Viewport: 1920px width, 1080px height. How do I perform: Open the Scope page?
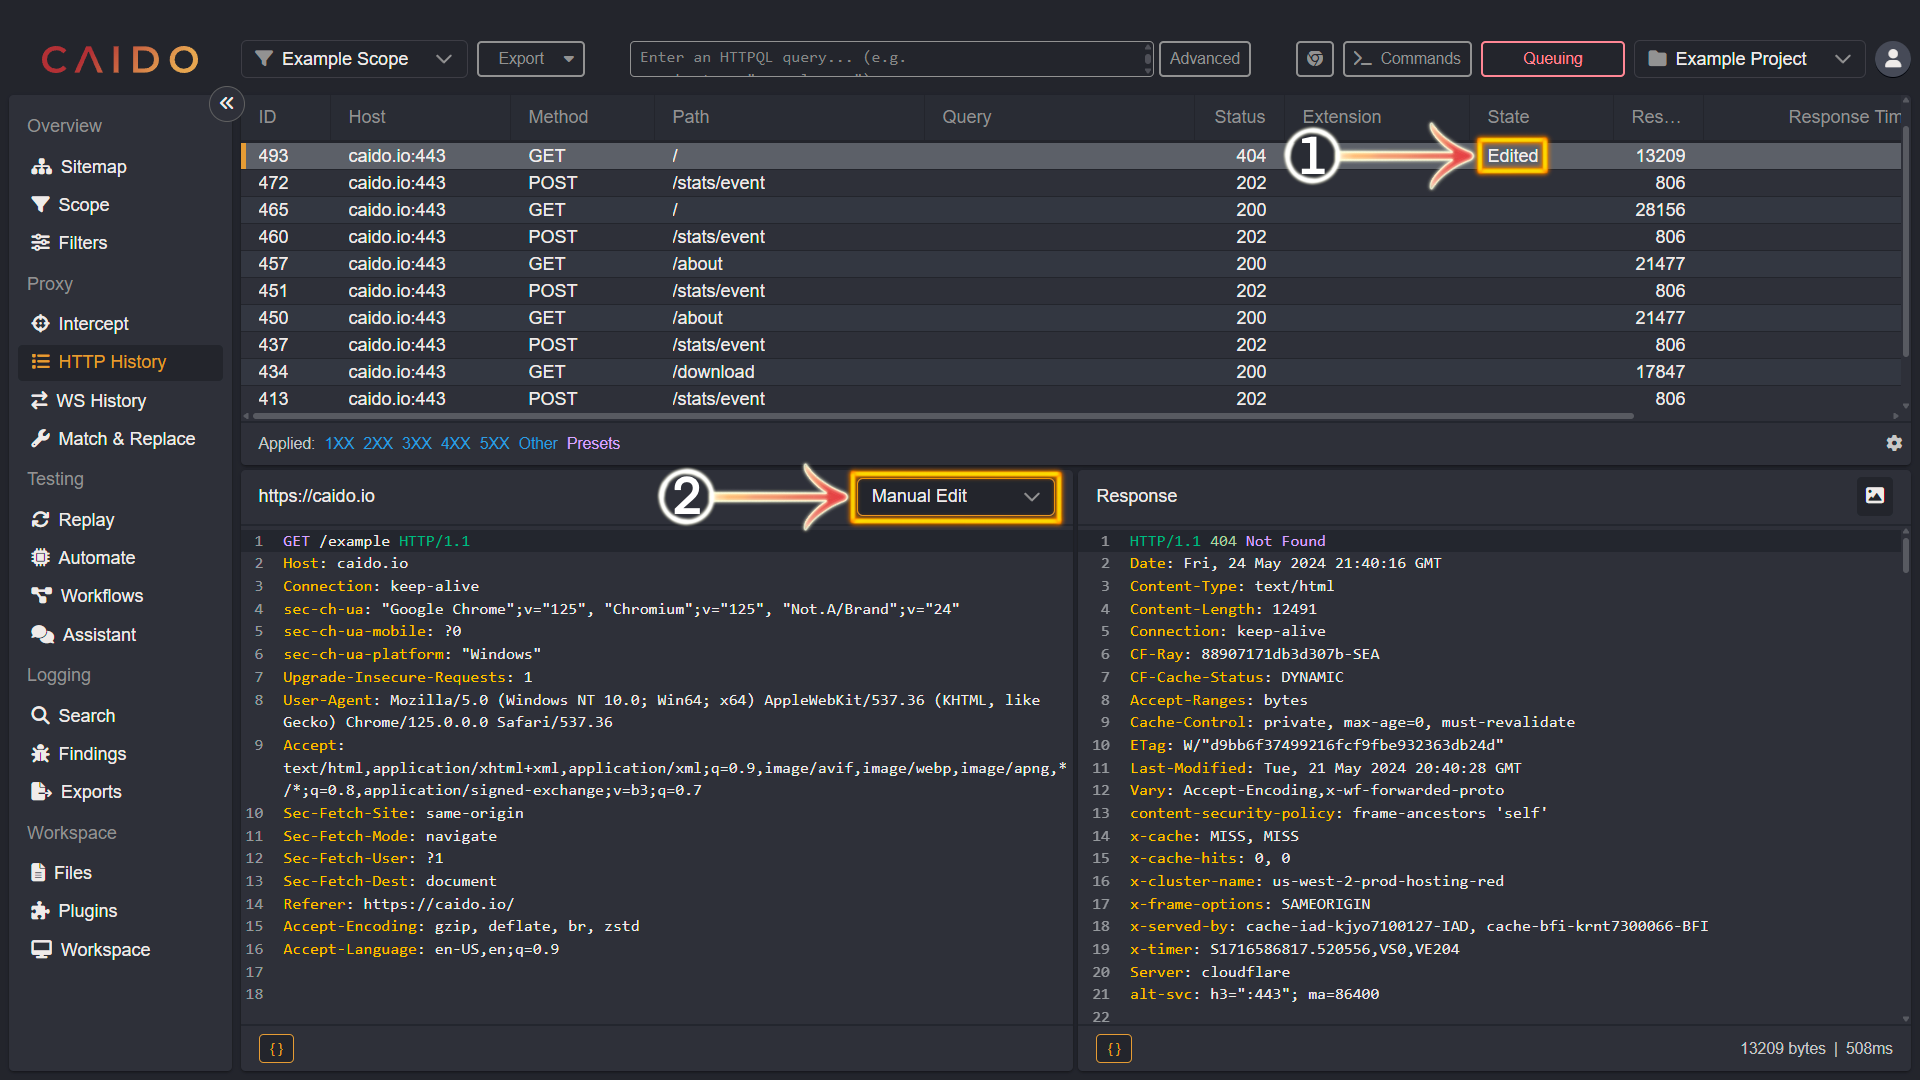pos(70,205)
